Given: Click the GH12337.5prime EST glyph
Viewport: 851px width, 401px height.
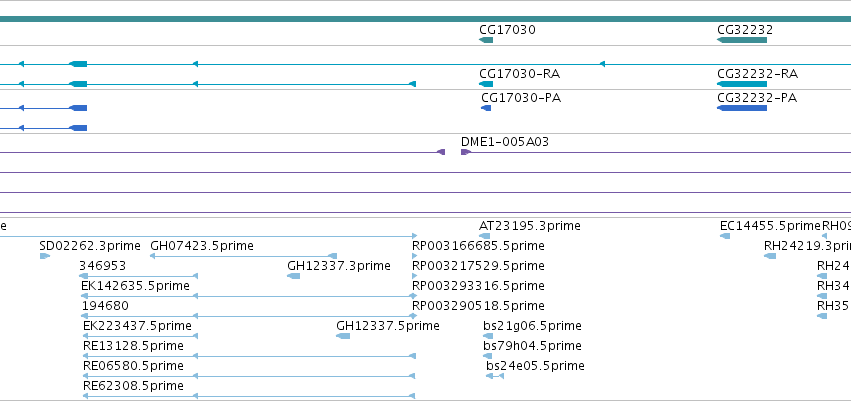Looking at the screenshot, I should click(343, 336).
